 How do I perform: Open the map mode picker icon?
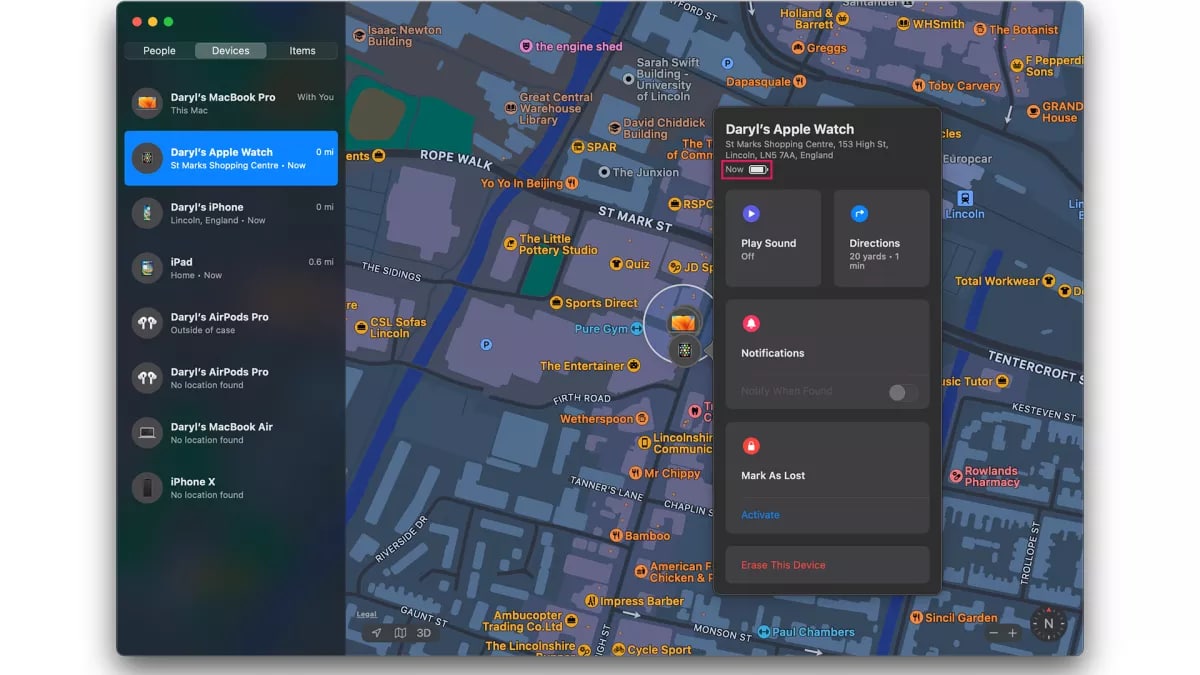point(400,633)
